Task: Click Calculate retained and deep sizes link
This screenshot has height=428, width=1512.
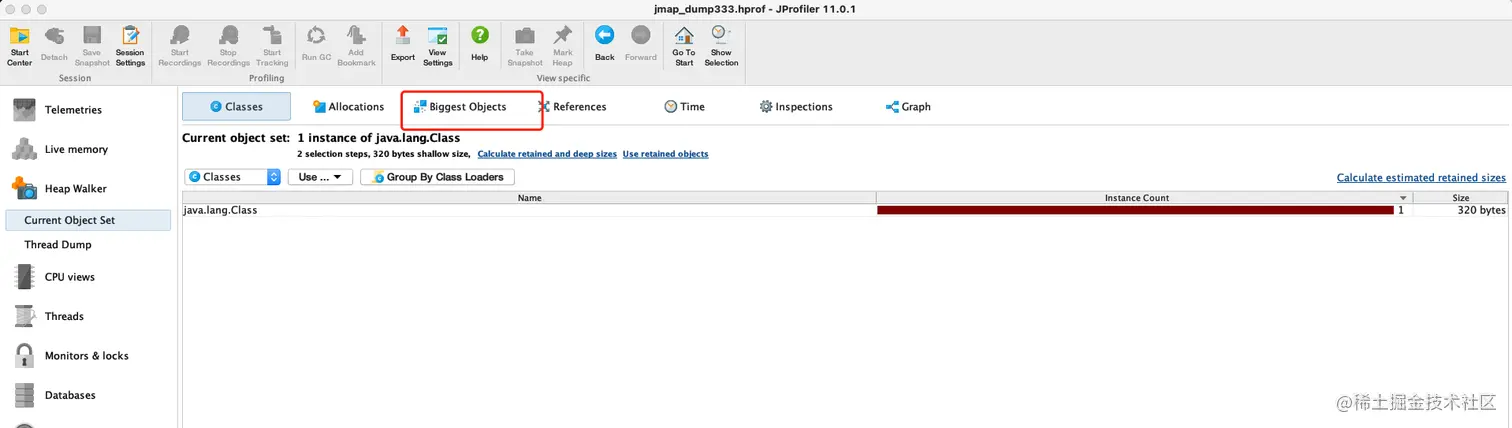Action: tap(547, 154)
